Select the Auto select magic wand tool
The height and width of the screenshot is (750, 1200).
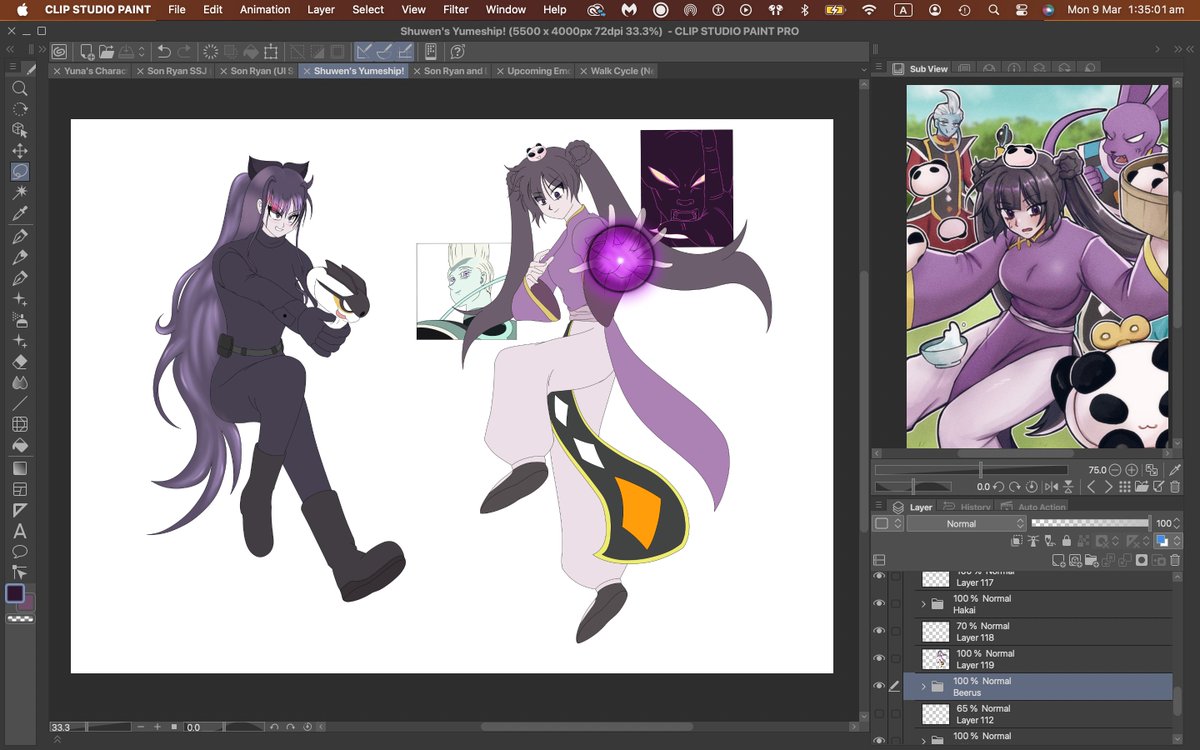(x=19, y=192)
